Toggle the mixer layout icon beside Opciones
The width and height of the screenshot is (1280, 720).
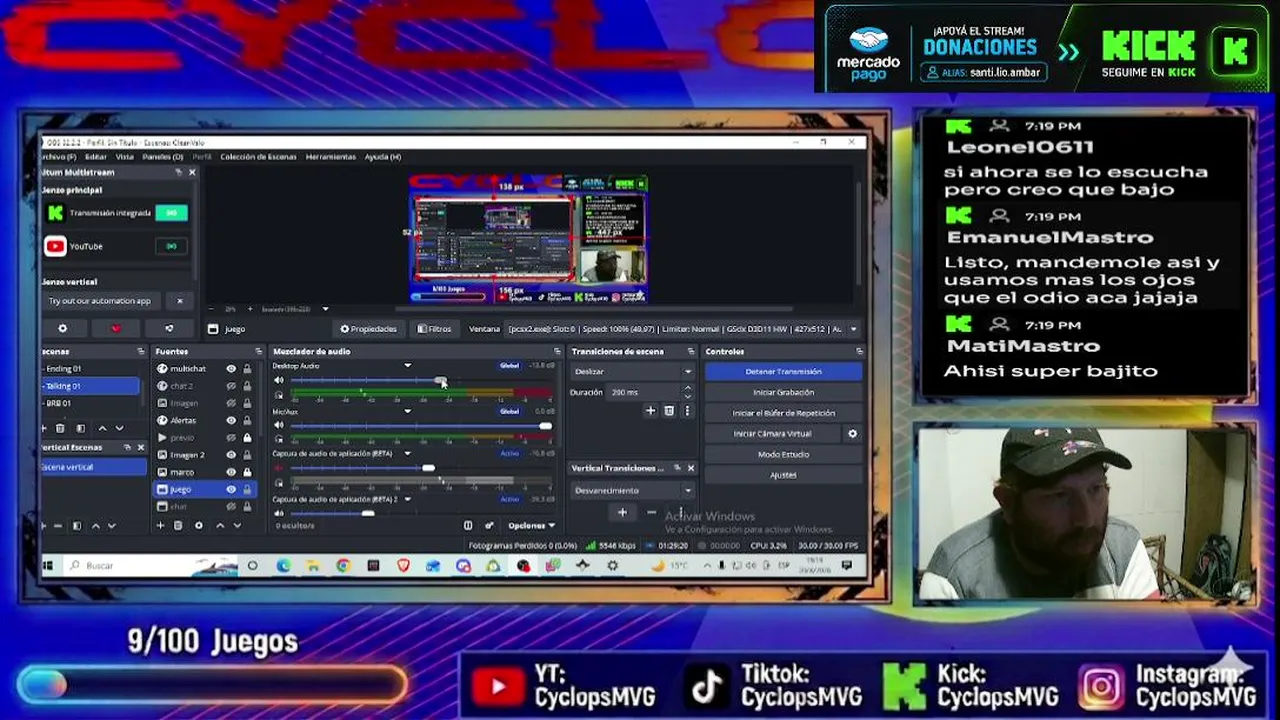pos(468,525)
